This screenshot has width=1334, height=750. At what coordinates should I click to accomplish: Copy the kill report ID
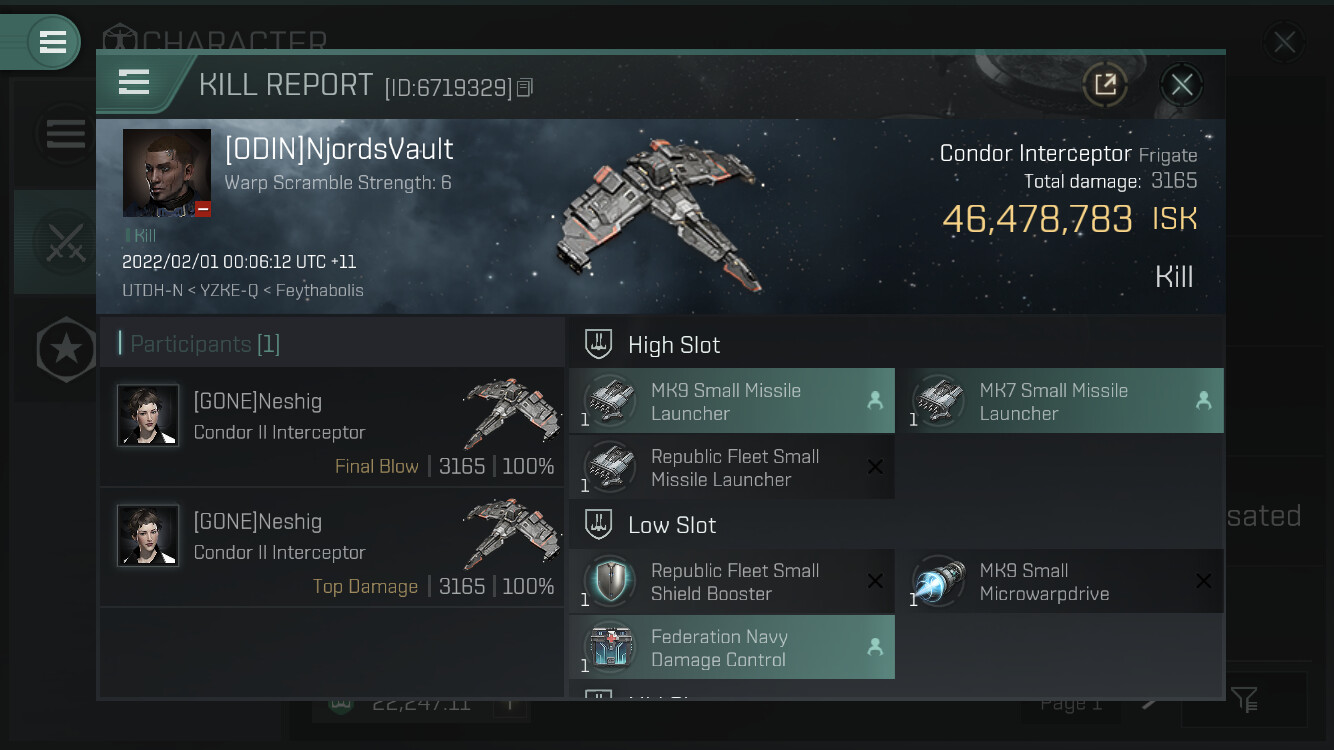525,88
